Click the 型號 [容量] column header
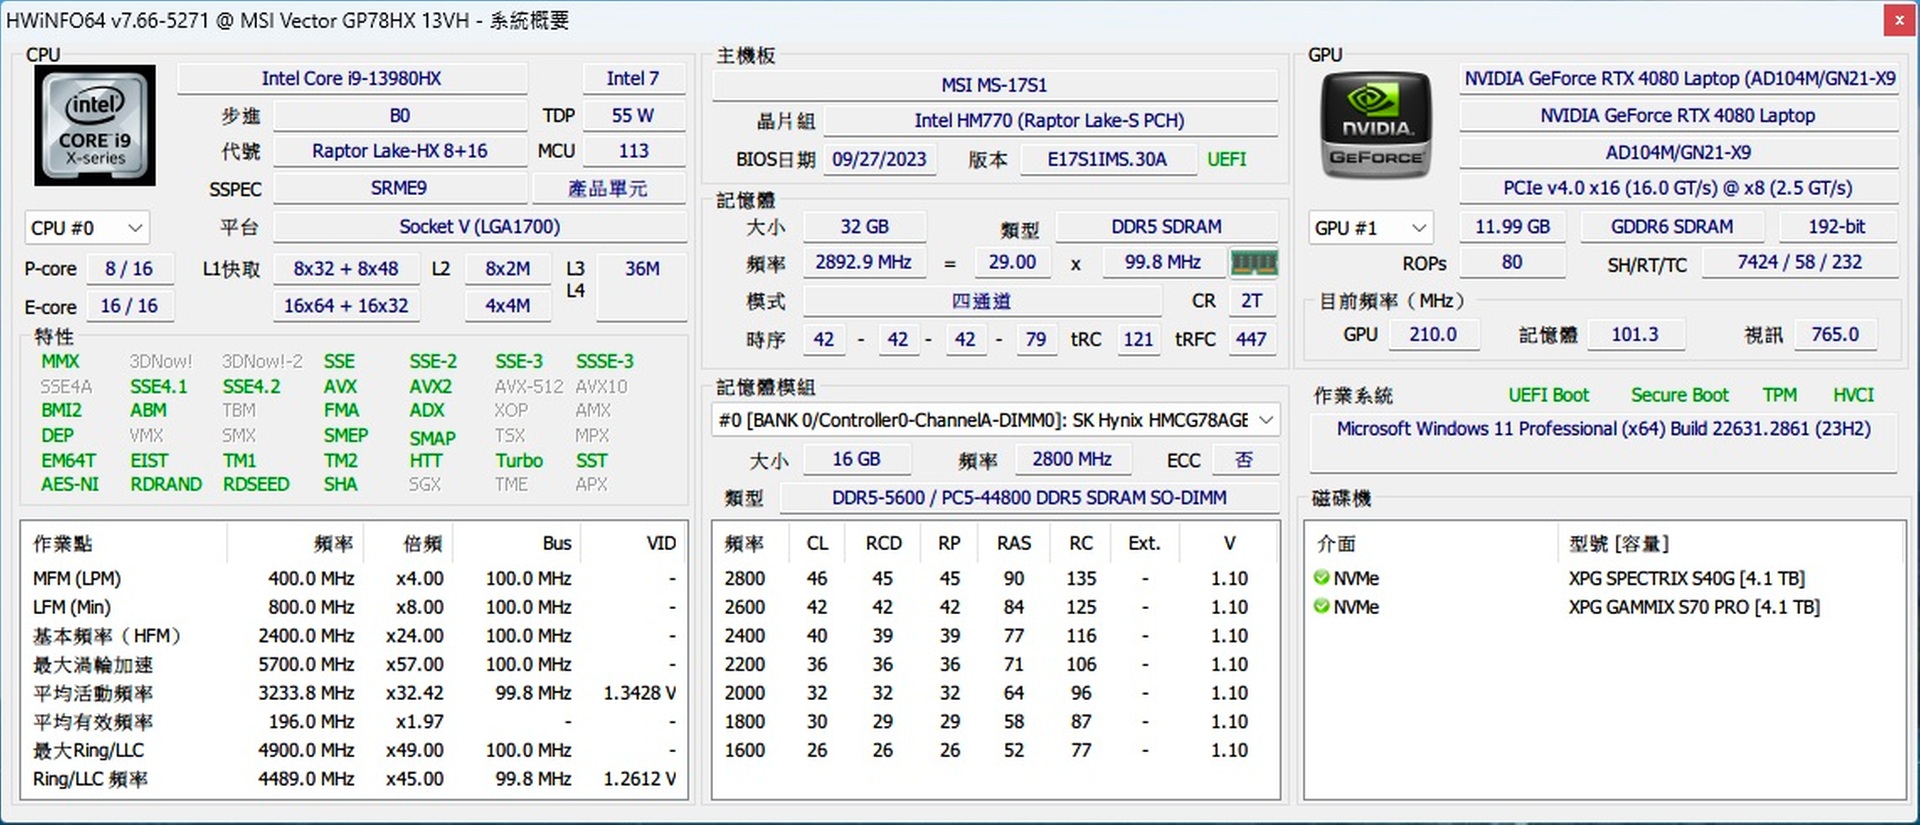Viewport: 1920px width, 825px height. [1619, 544]
